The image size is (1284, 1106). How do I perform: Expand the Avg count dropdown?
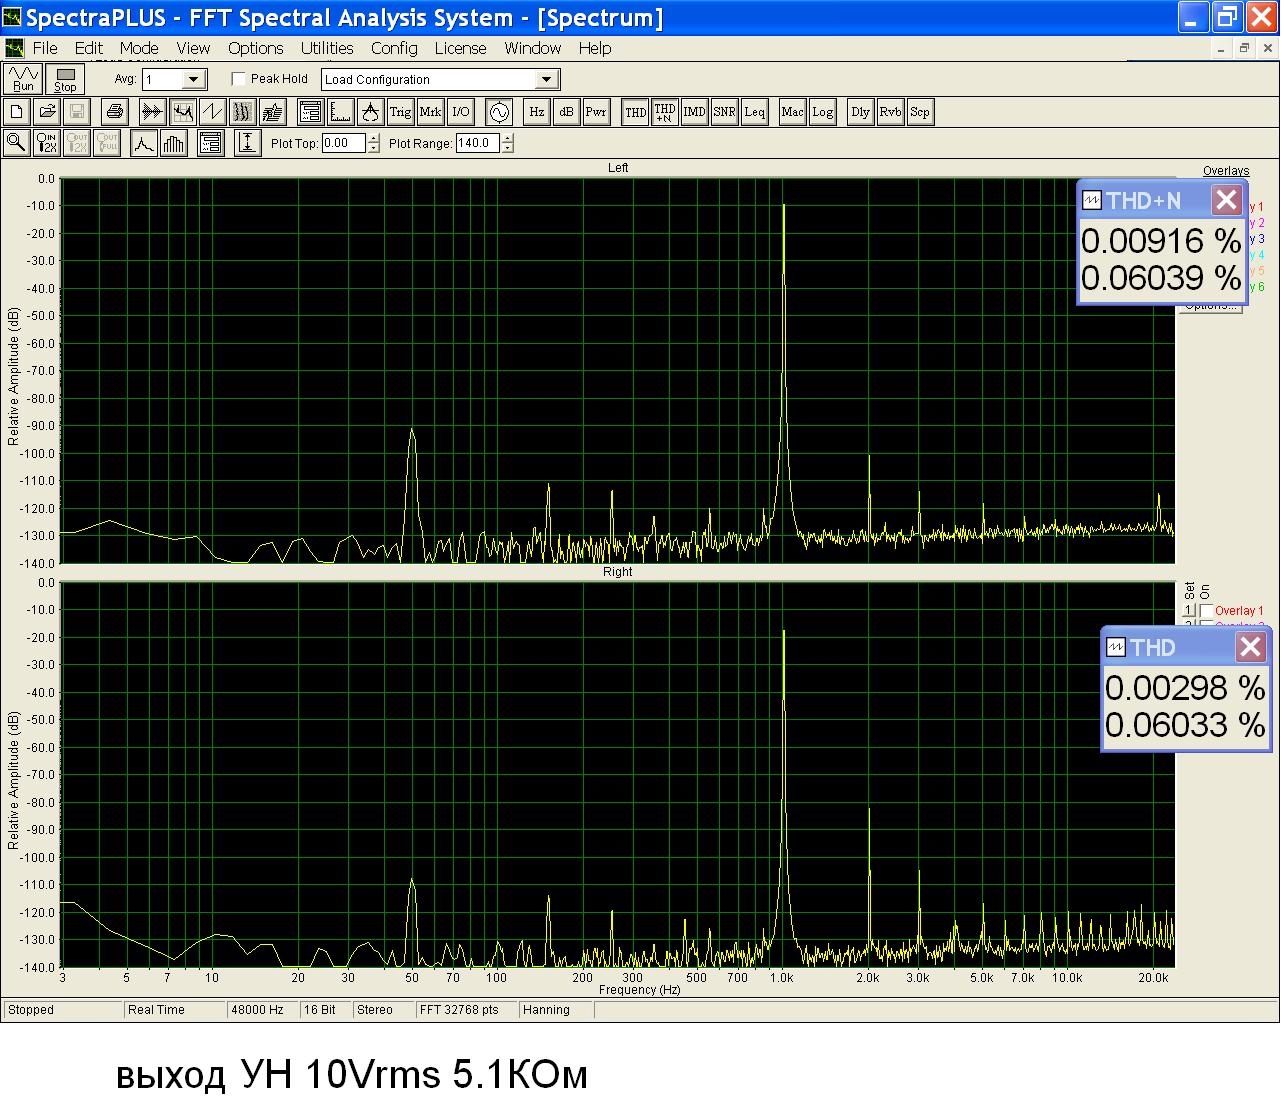pyautogui.click(x=194, y=80)
